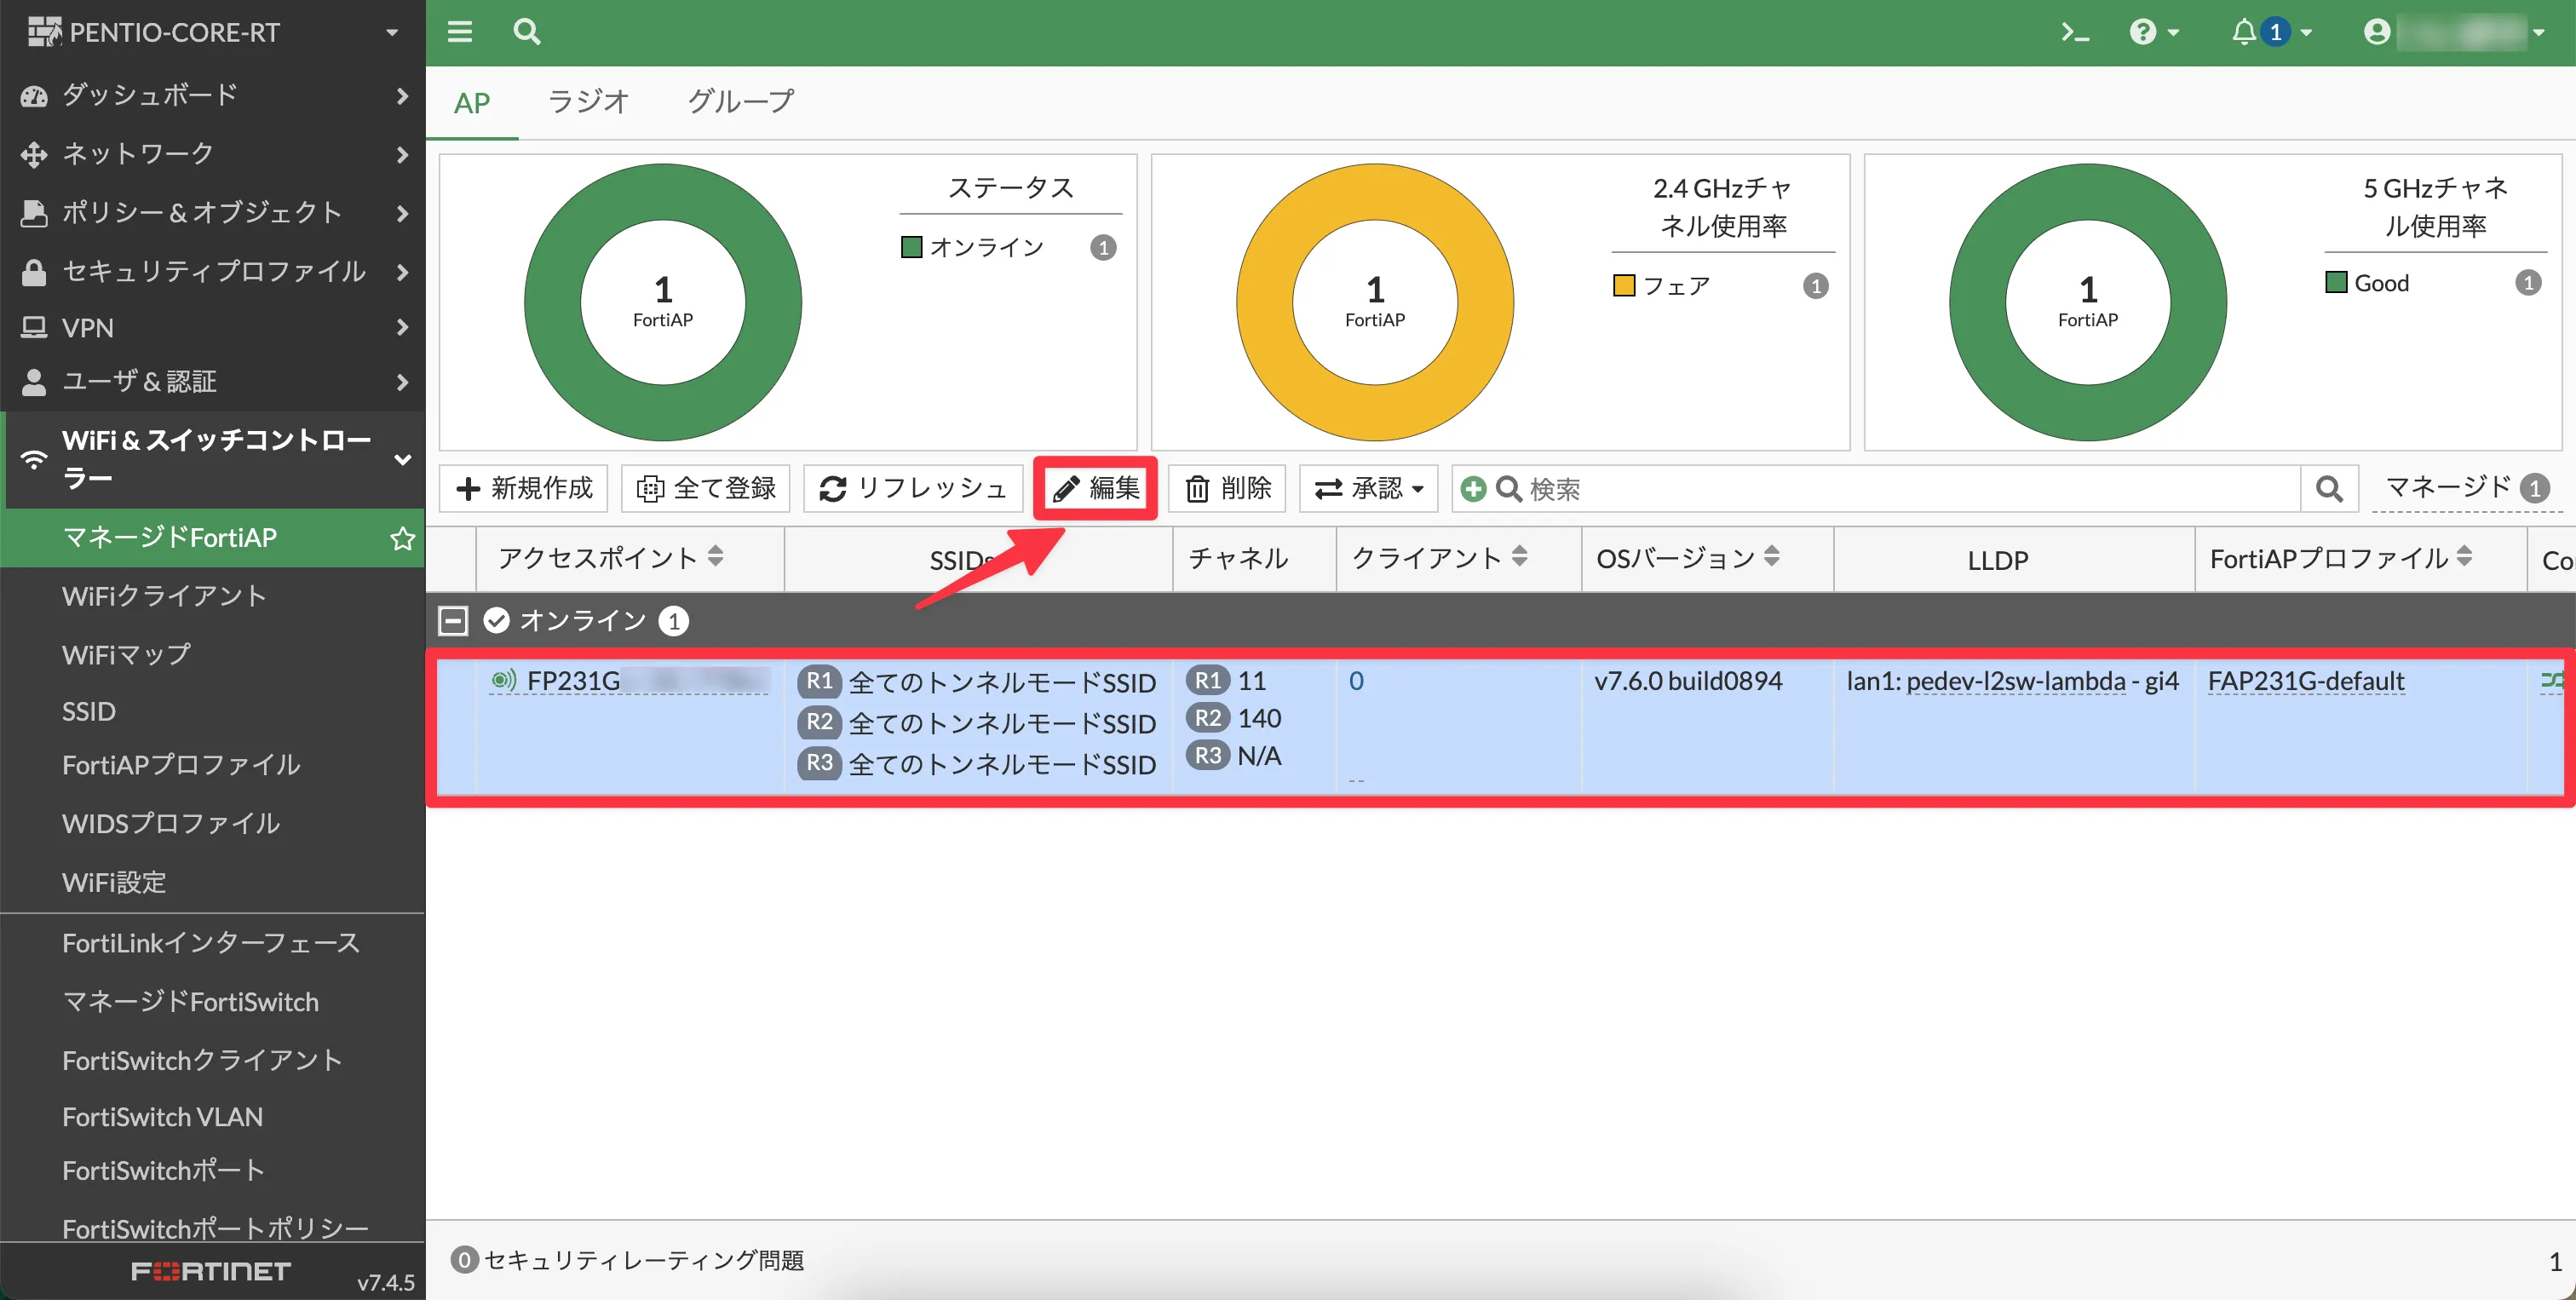2576x1300 pixels.
Task: Click the v7.6.0 build0894 cell
Action: pos(1688,681)
